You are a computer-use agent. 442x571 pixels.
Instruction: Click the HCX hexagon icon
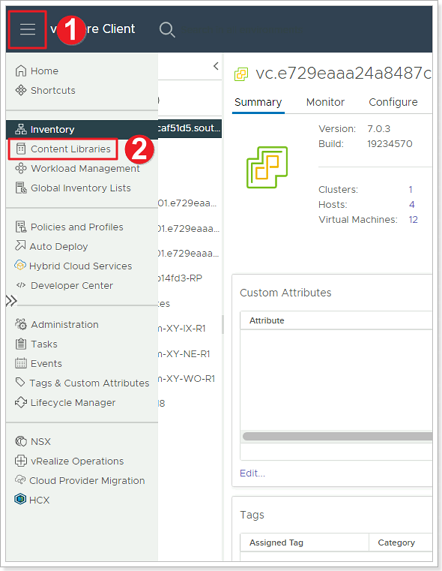point(20,499)
